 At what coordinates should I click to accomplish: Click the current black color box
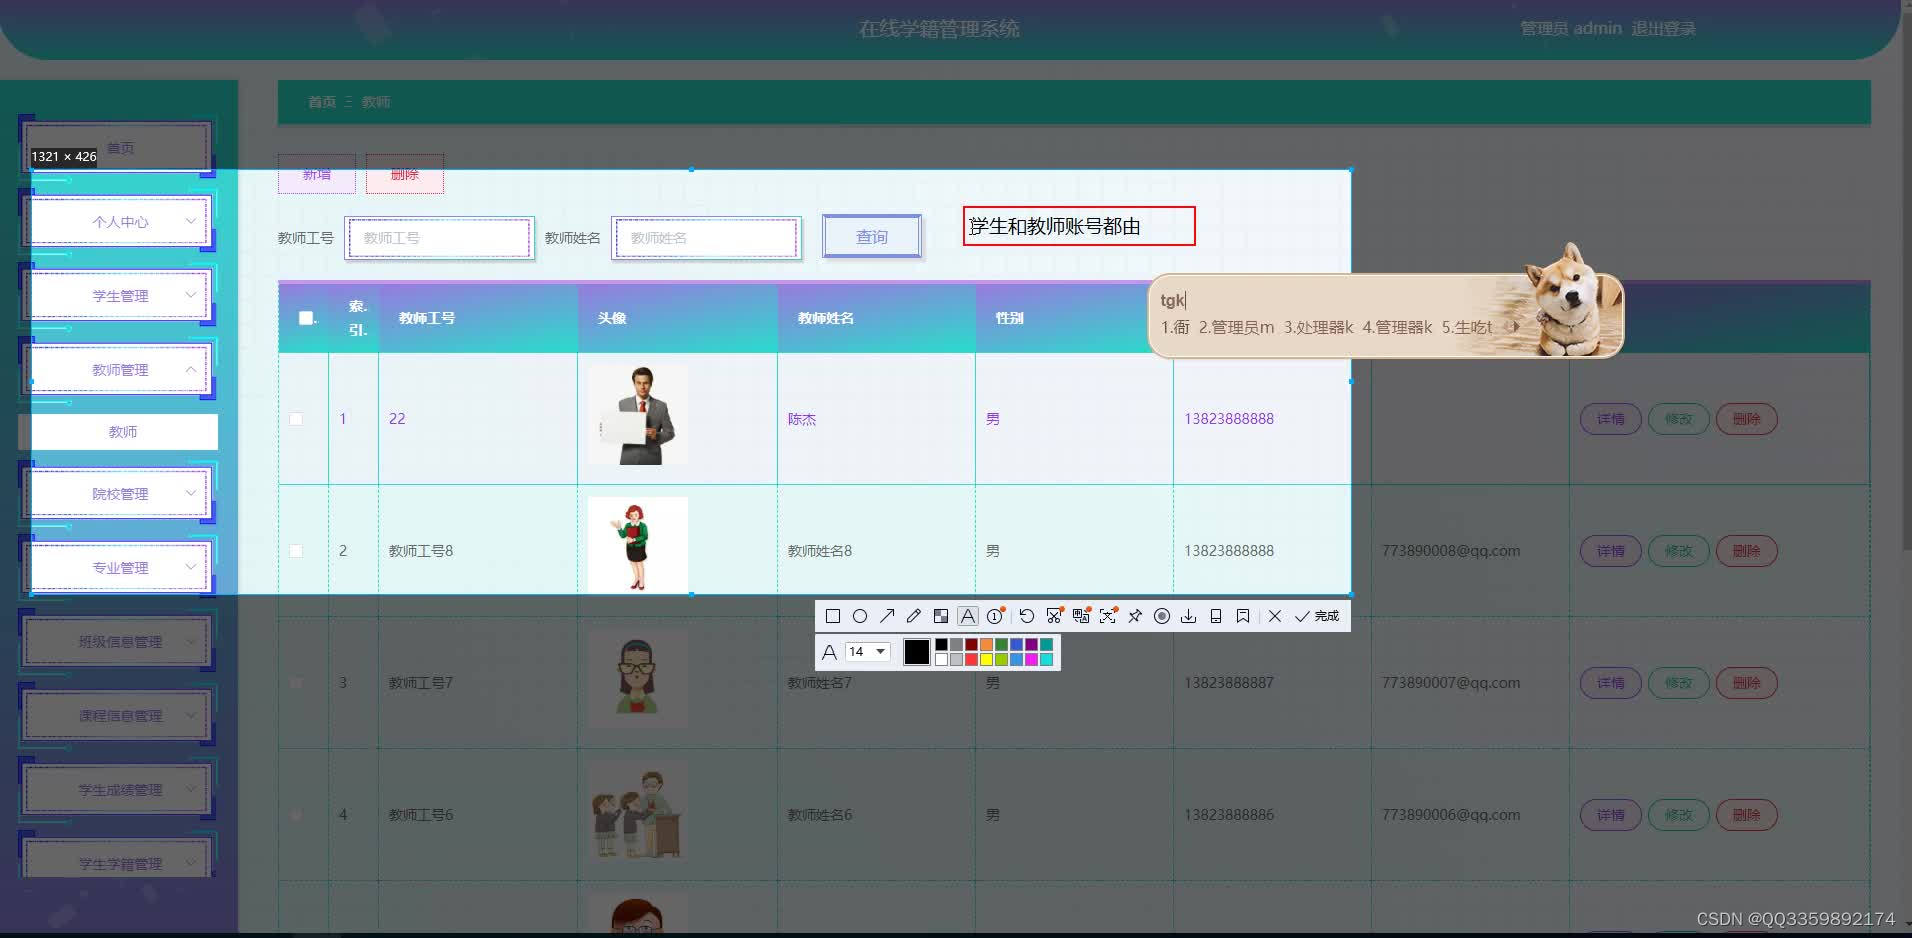coord(916,652)
